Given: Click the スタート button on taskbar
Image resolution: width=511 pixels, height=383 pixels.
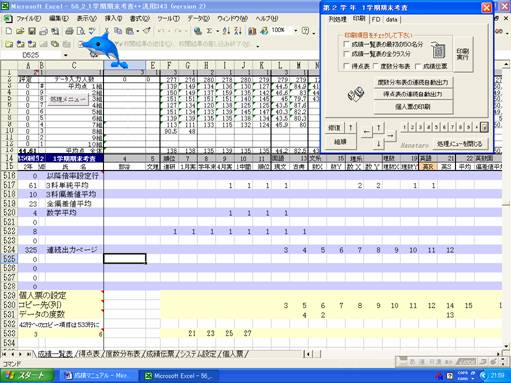Looking at the screenshot, I should pyautogui.click(x=27, y=376).
